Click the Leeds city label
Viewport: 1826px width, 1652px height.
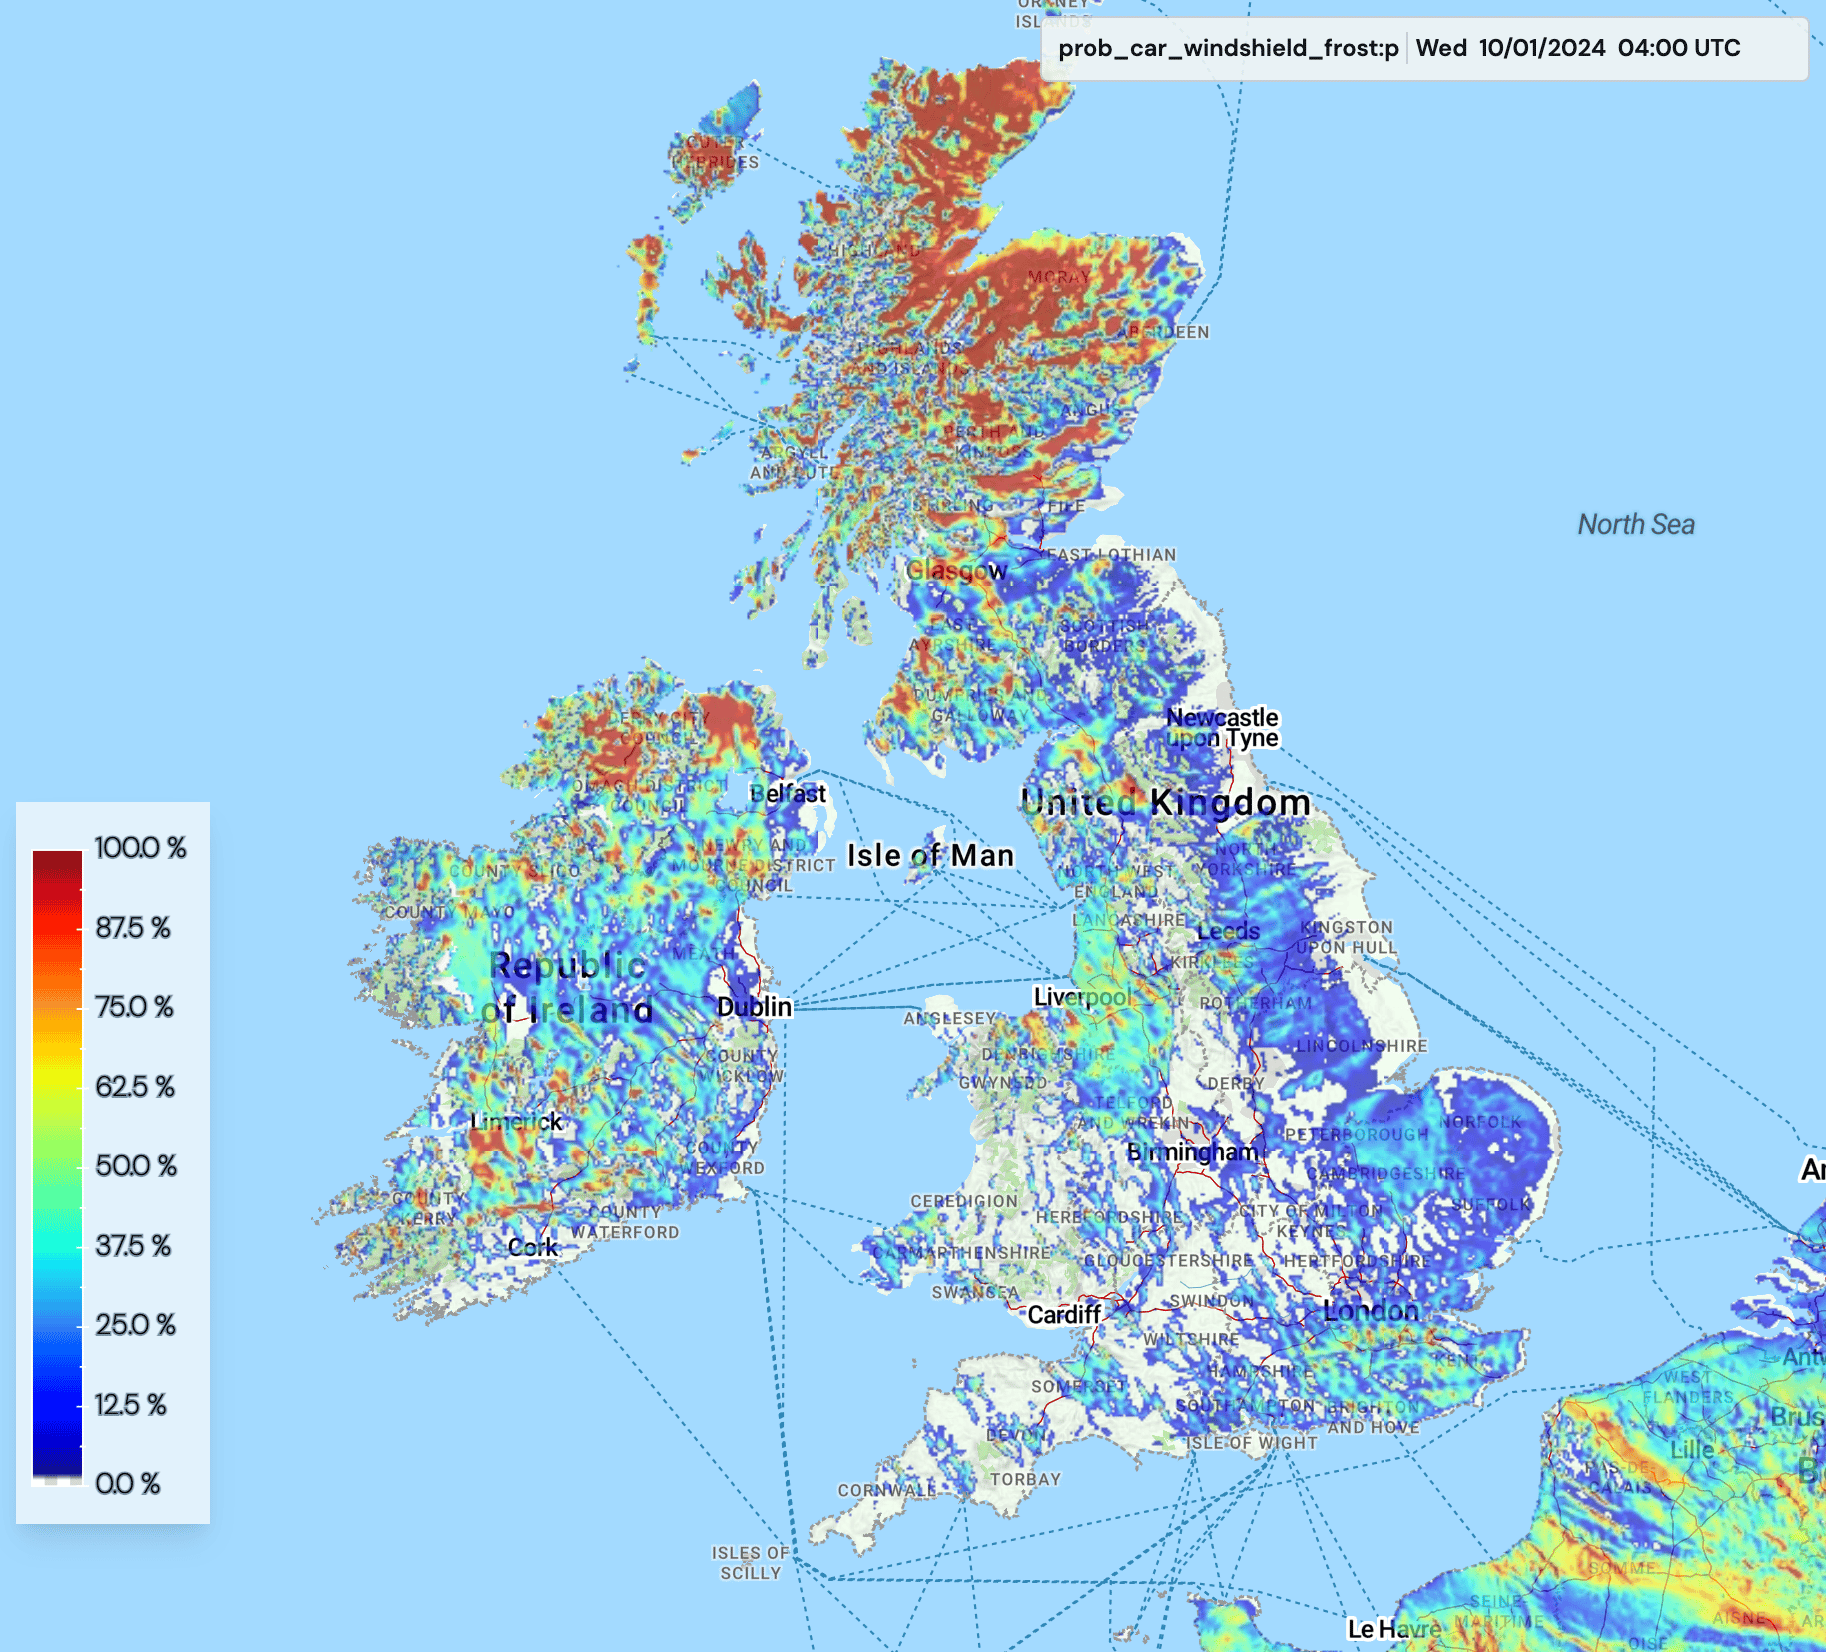coord(1229,932)
